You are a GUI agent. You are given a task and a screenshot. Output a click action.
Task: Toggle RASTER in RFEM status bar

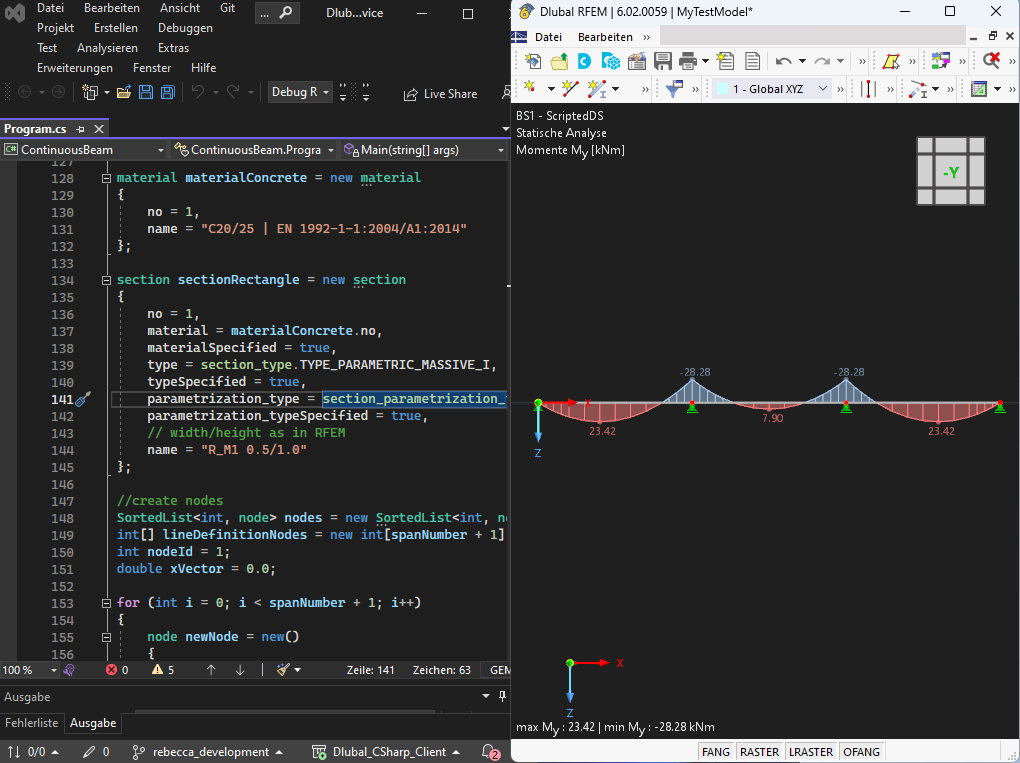click(x=759, y=751)
